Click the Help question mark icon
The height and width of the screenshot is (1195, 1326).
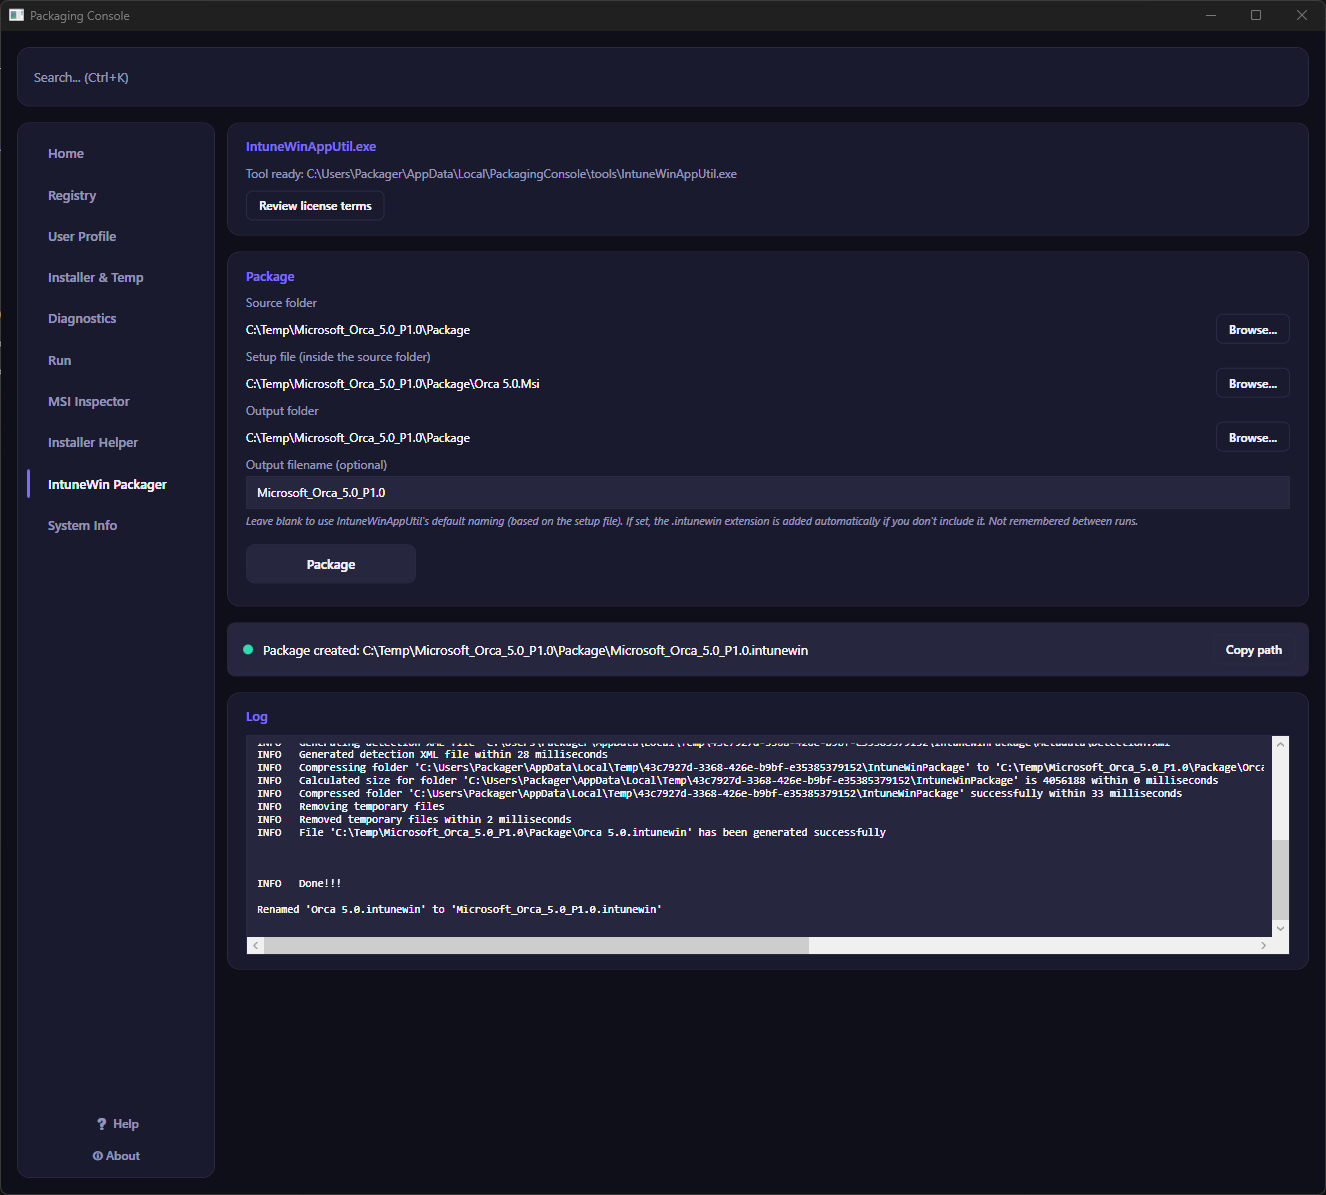click(101, 1124)
